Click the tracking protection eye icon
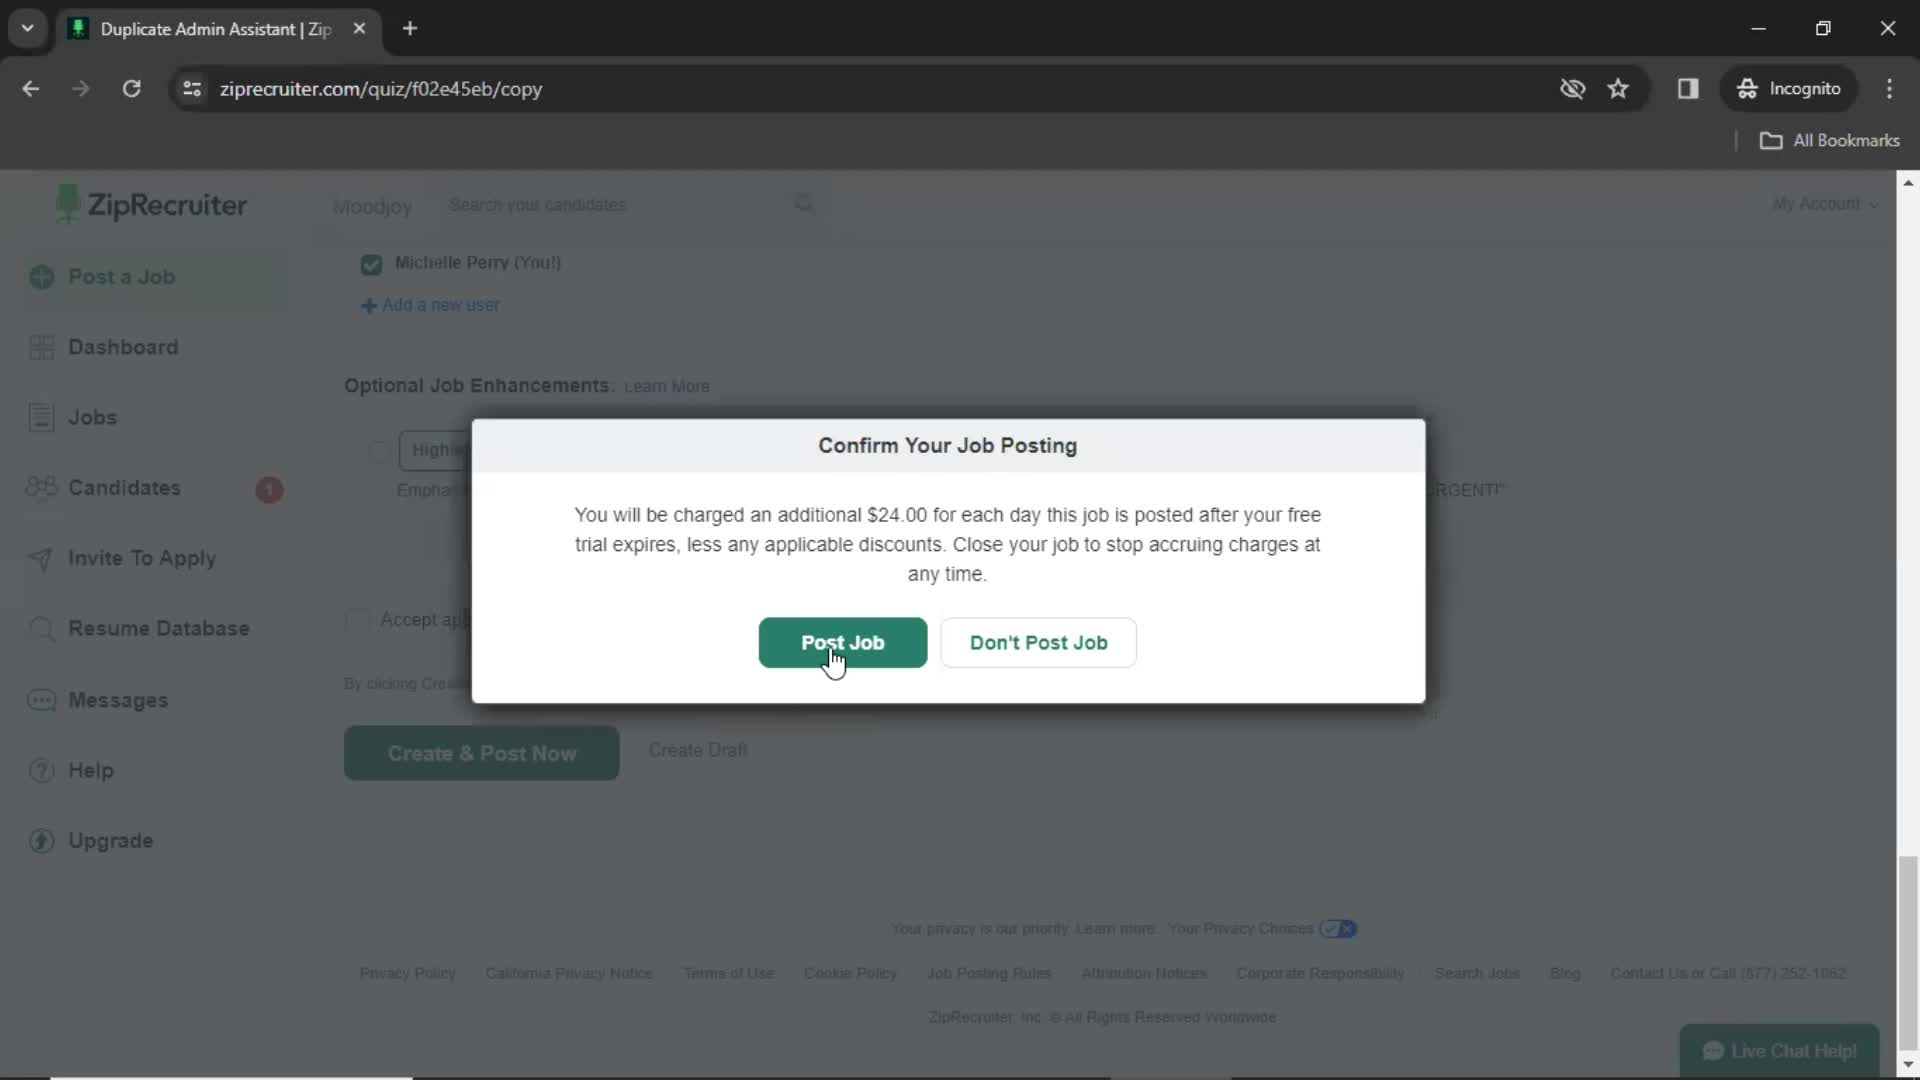 [x=1572, y=89]
